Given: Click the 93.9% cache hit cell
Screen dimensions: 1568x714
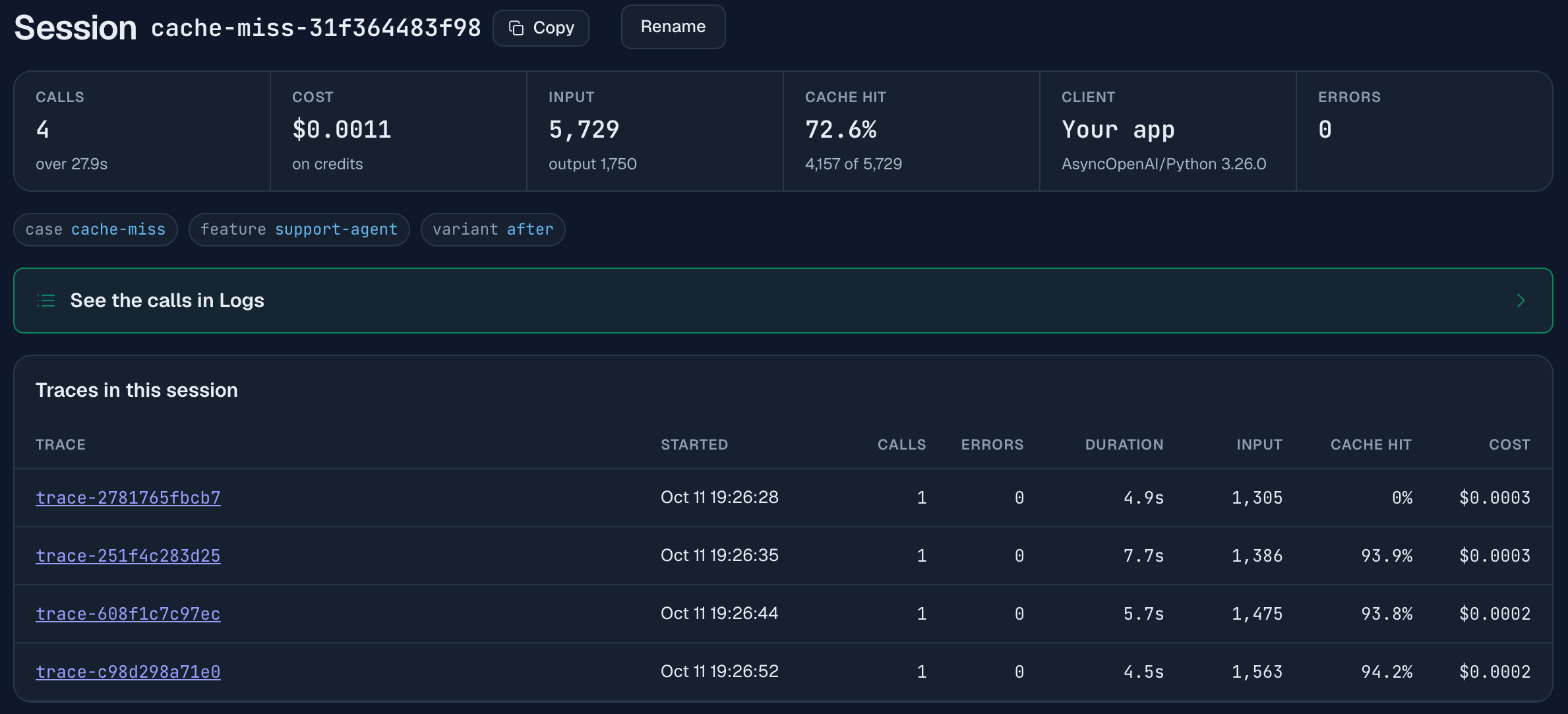Looking at the screenshot, I should [x=1387, y=556].
